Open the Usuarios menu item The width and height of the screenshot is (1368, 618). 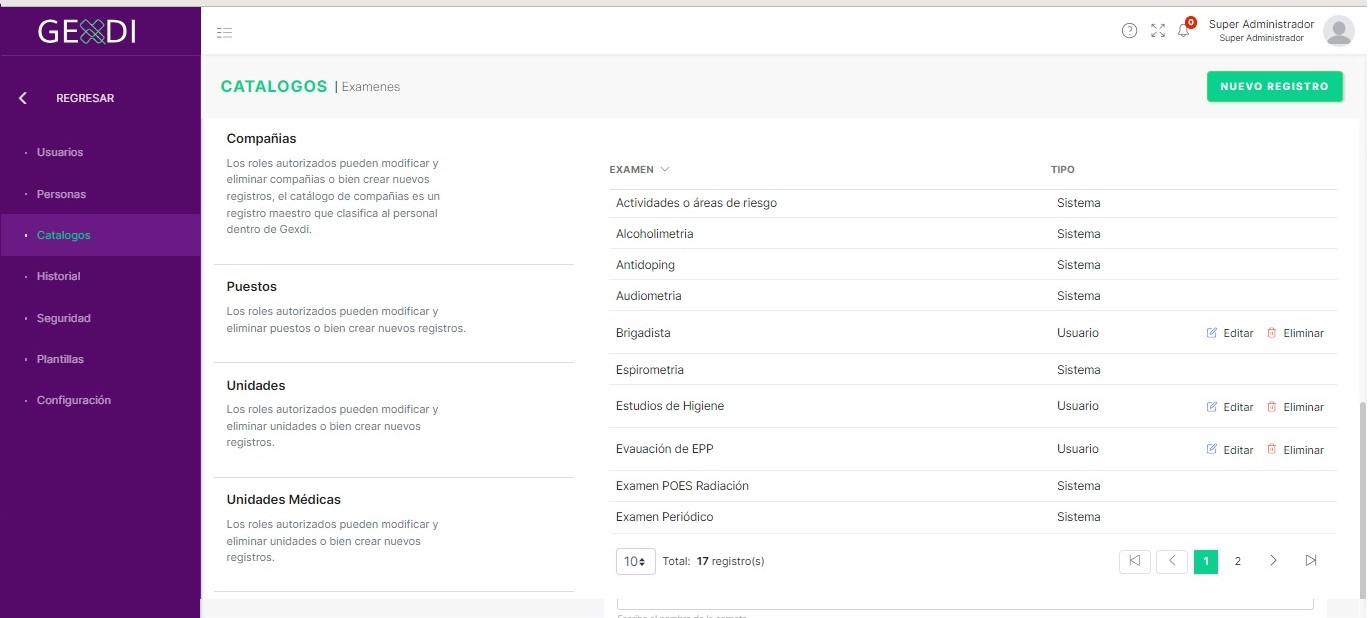(x=60, y=152)
